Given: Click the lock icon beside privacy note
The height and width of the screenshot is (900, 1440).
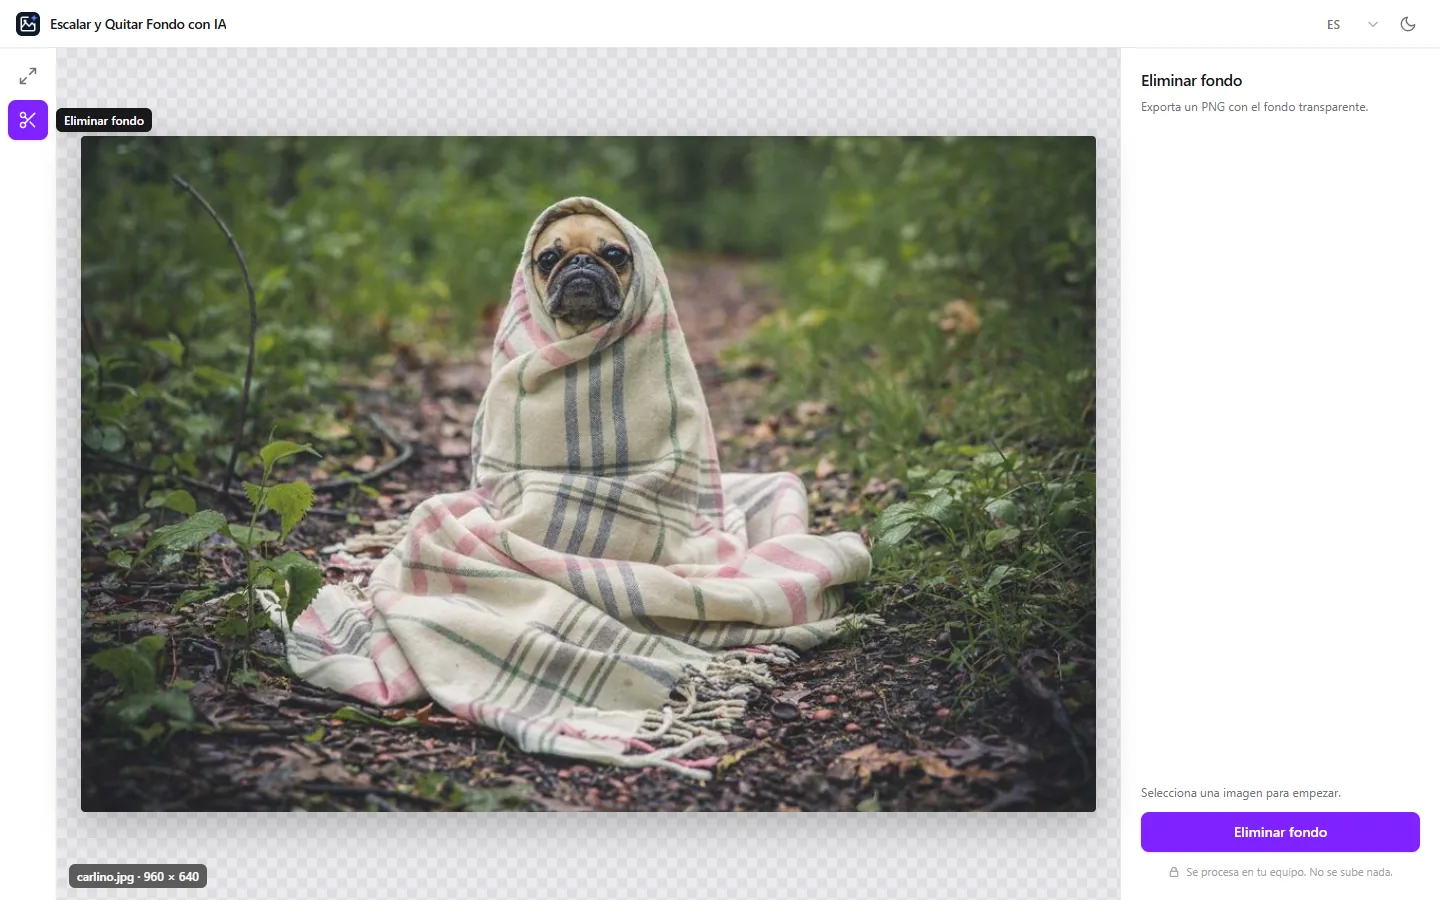Looking at the screenshot, I should pos(1174,872).
